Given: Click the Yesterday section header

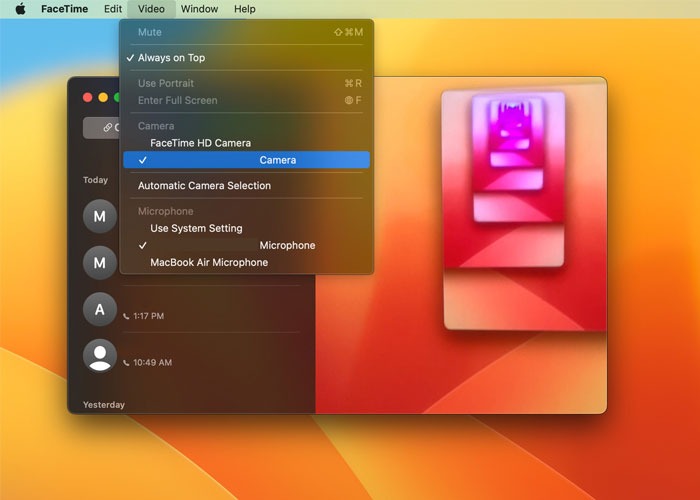Looking at the screenshot, I should [x=104, y=405].
